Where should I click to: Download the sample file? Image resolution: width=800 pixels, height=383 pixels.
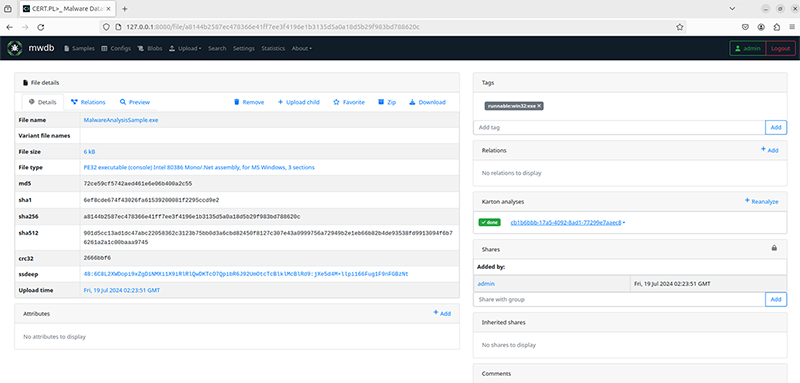pos(428,102)
